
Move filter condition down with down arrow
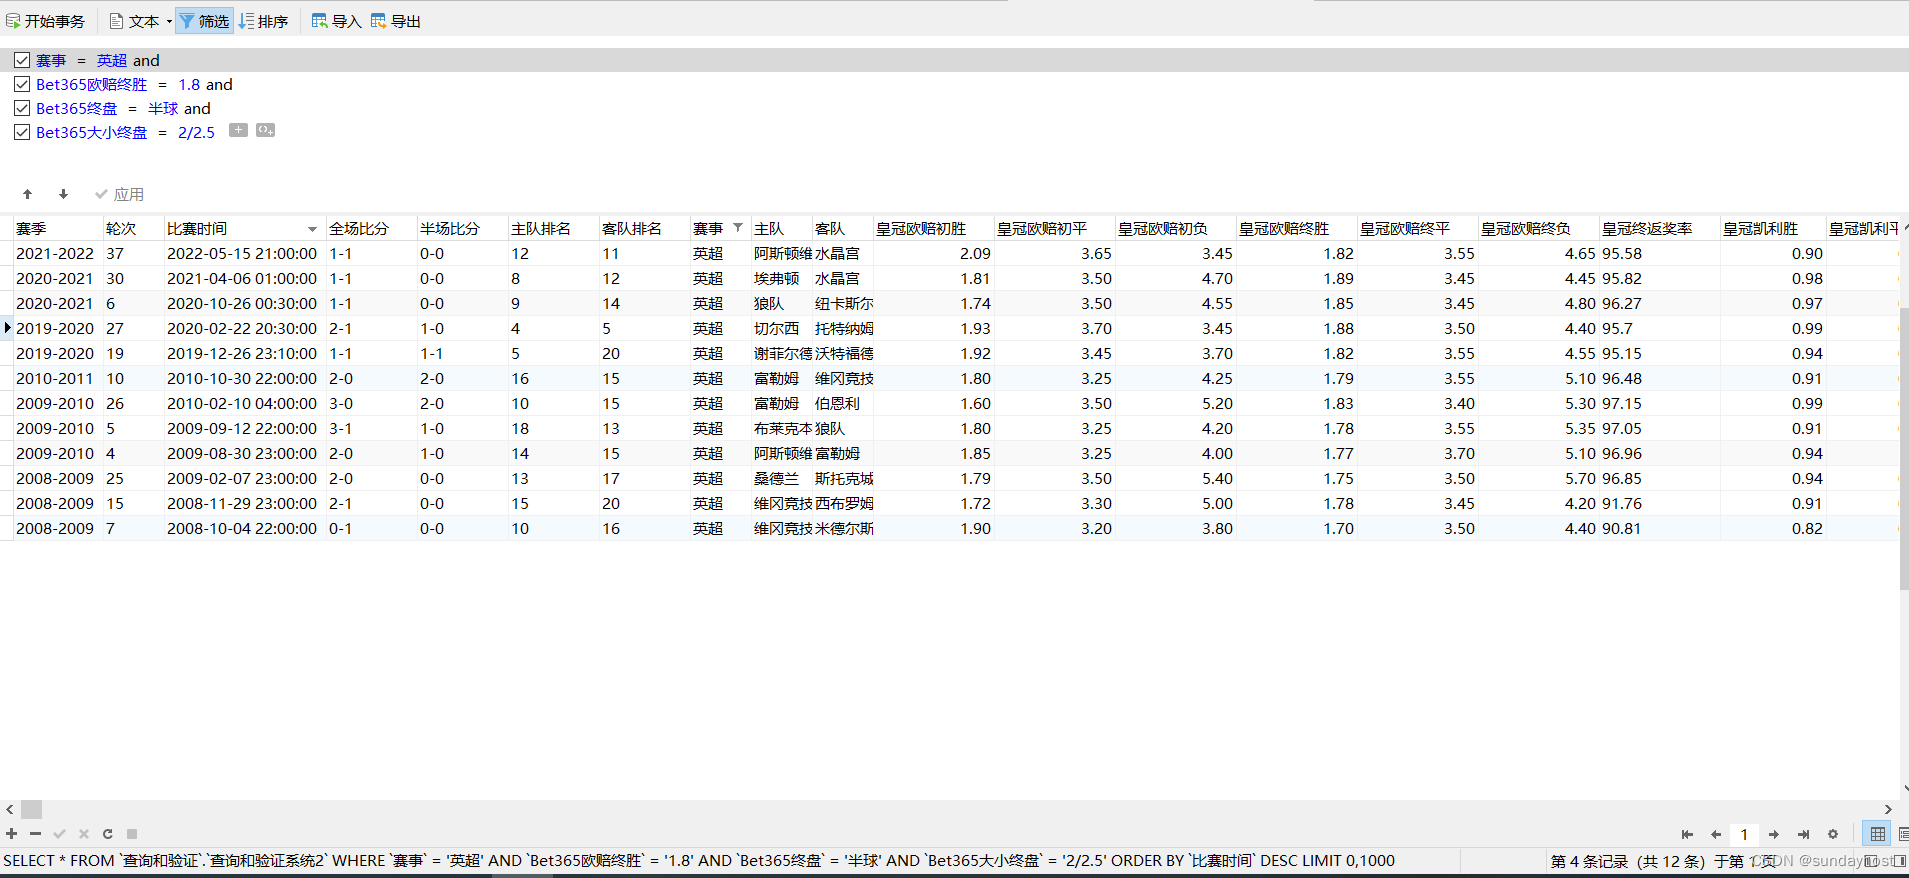click(x=63, y=194)
